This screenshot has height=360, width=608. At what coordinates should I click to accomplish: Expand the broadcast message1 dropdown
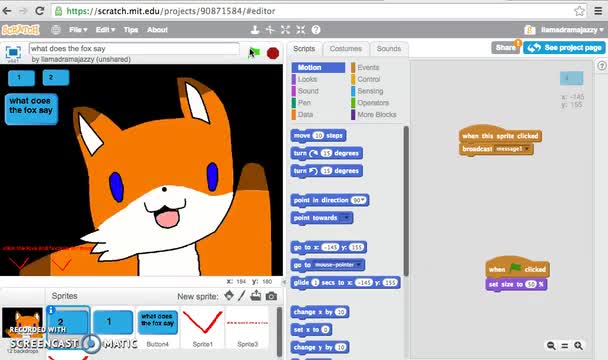tap(527, 149)
